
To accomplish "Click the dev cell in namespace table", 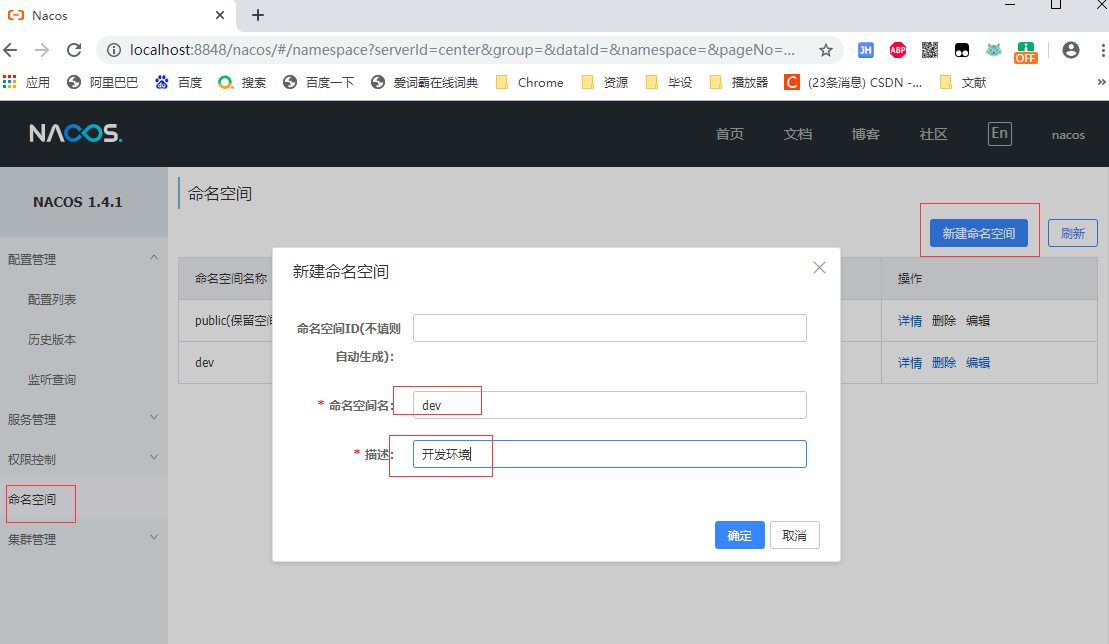I will pyautogui.click(x=204, y=363).
